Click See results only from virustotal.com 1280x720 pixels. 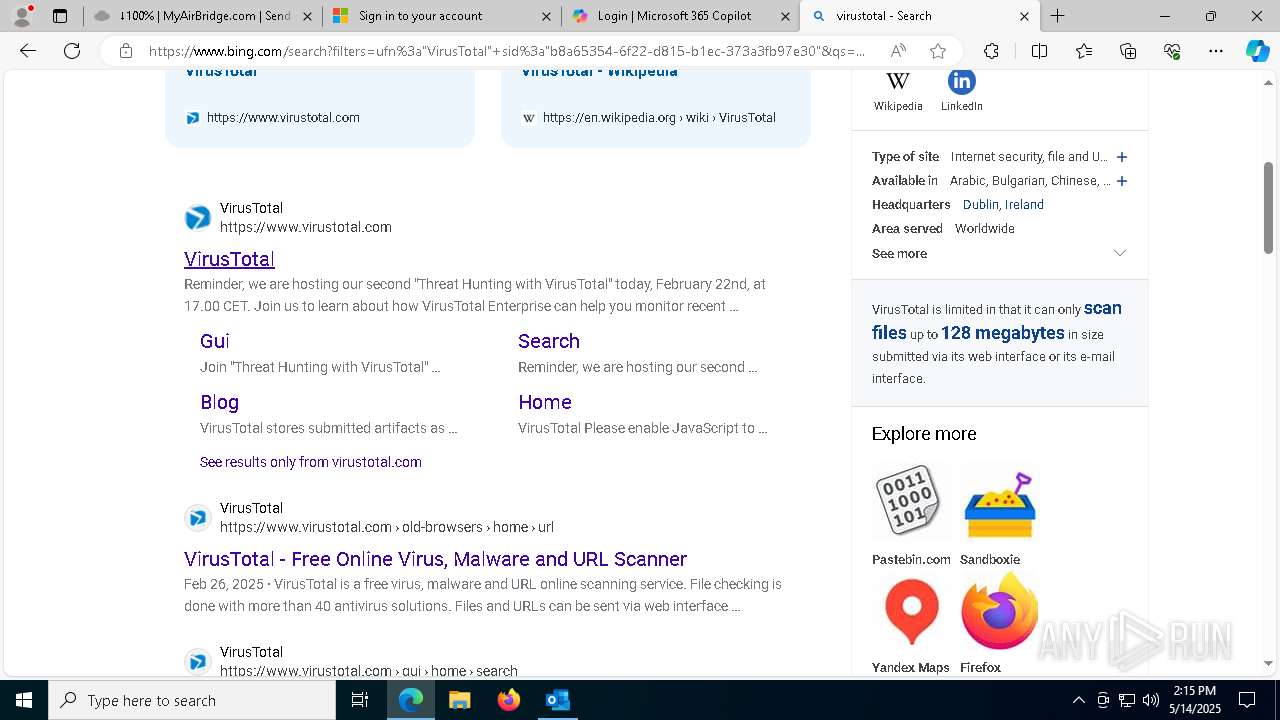(311, 462)
